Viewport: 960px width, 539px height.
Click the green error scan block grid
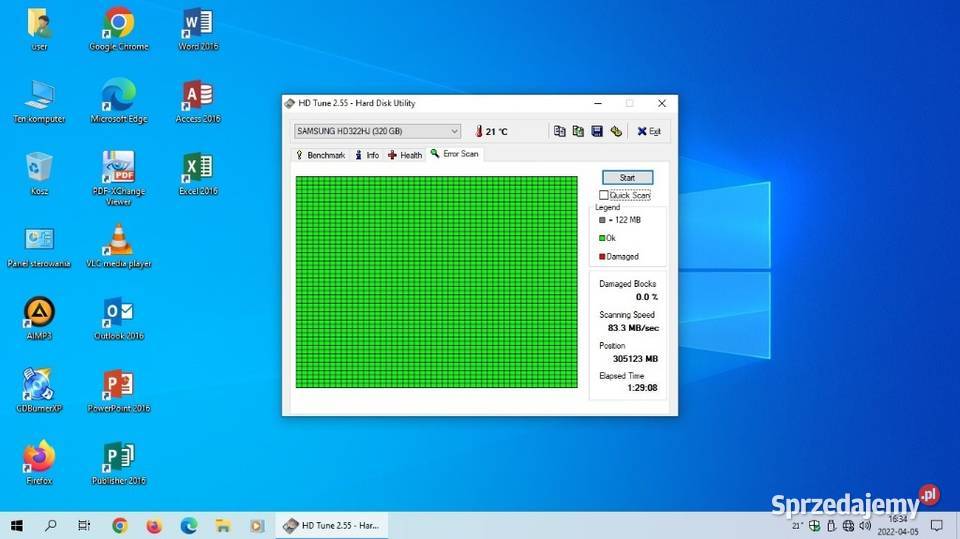437,282
